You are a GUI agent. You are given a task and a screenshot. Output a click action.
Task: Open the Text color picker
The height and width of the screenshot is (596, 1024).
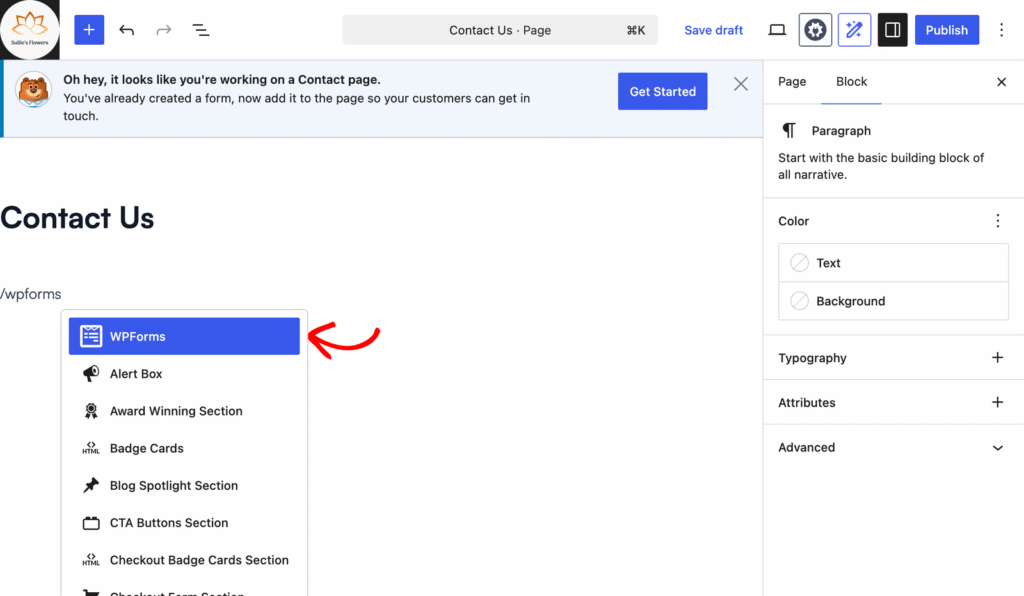(893, 263)
